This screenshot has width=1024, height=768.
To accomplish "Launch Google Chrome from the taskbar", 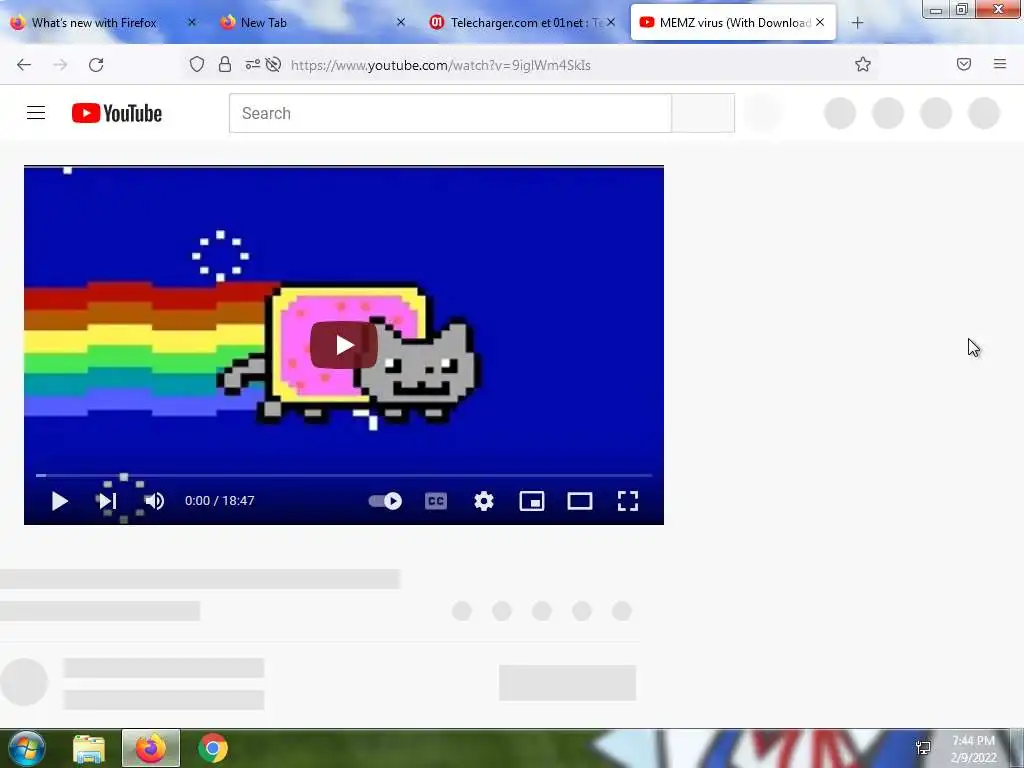I will (213, 748).
